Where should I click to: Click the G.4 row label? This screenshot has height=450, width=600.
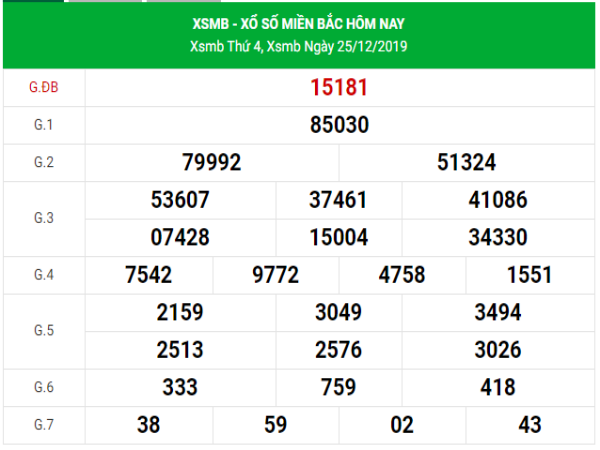[43, 275]
